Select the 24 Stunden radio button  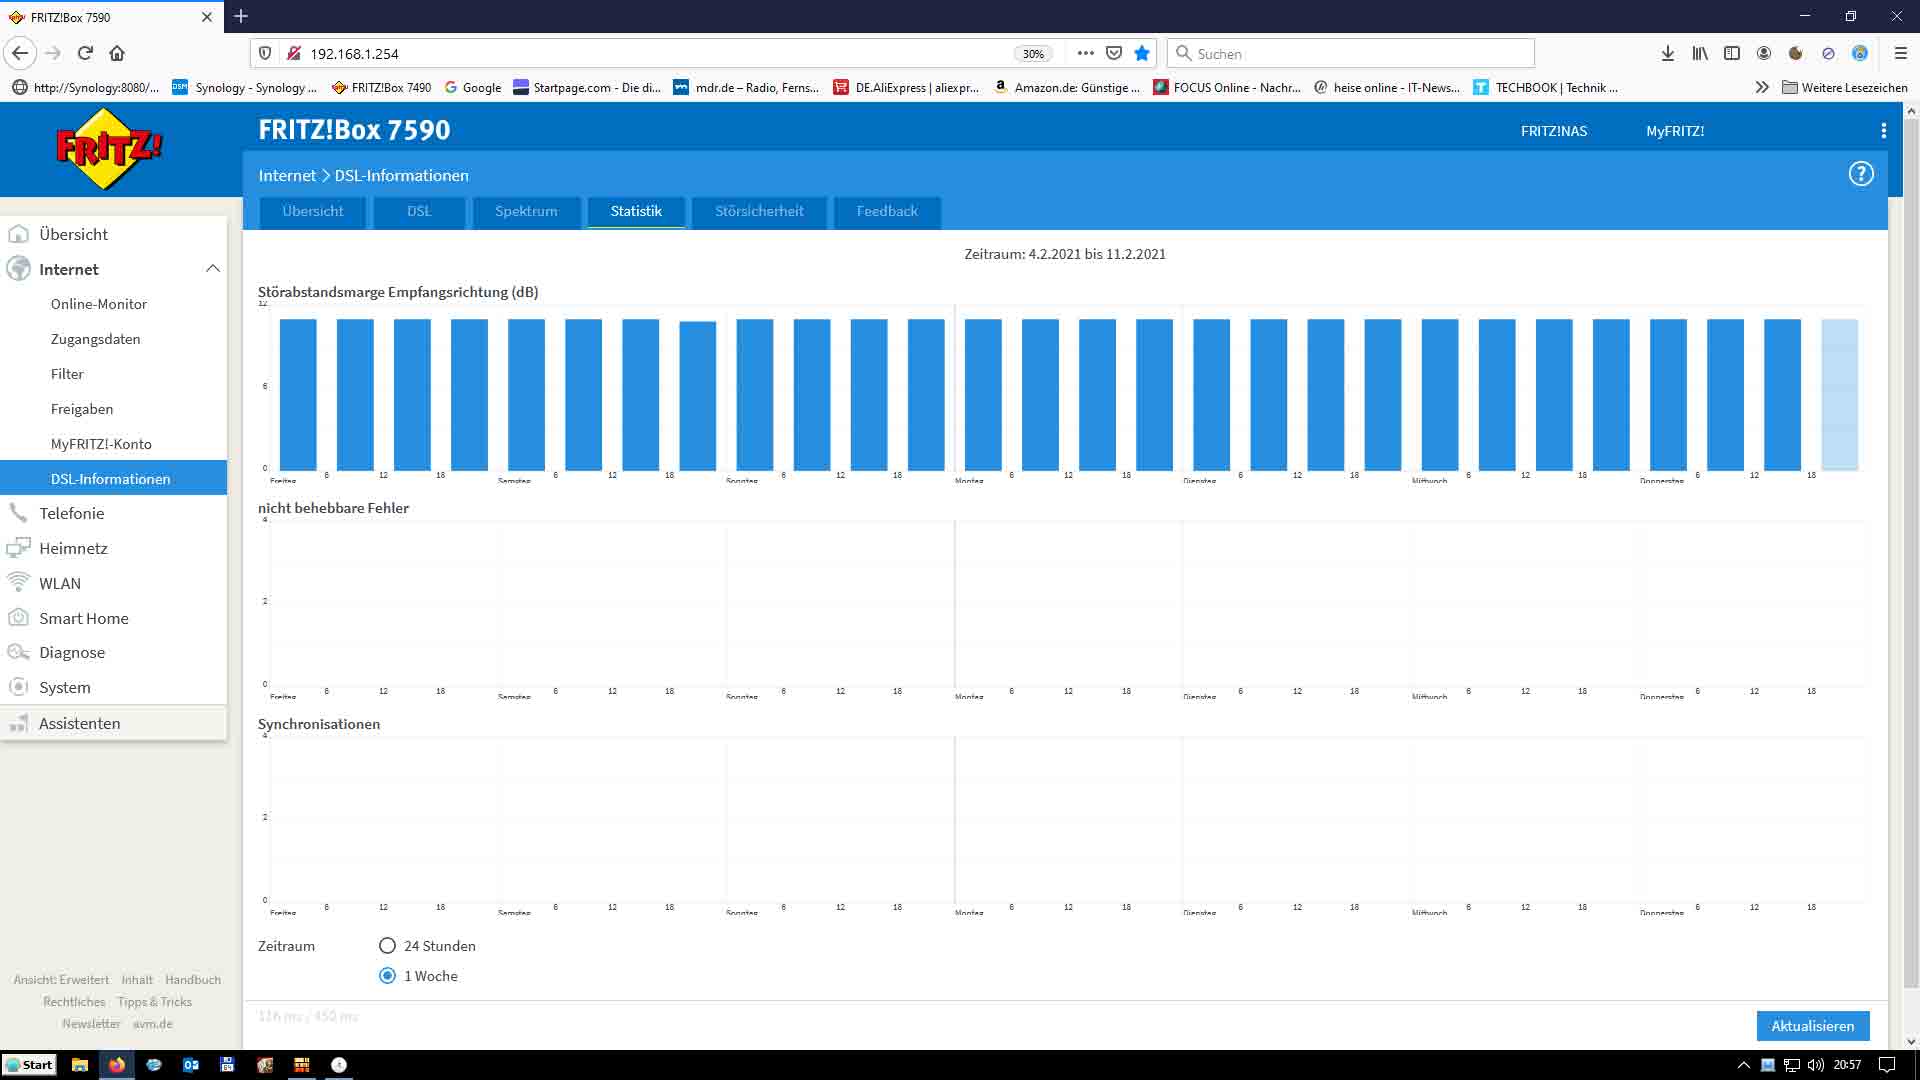pos(387,946)
